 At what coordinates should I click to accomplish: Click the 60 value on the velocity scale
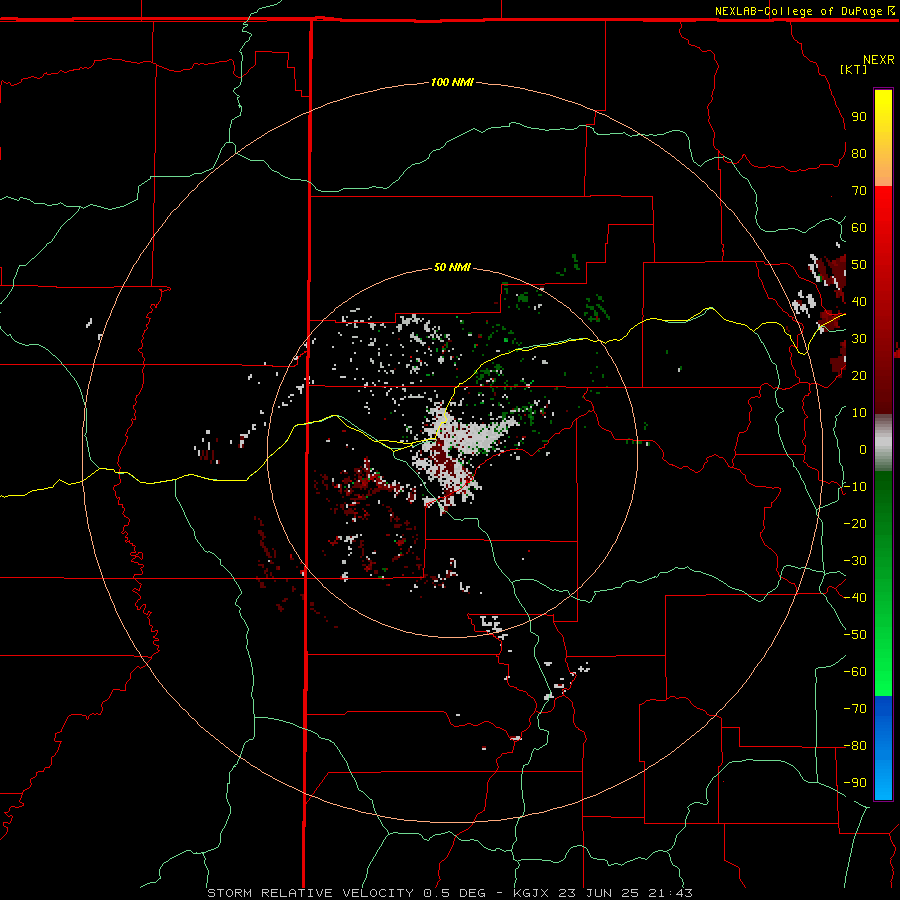[x=859, y=227]
